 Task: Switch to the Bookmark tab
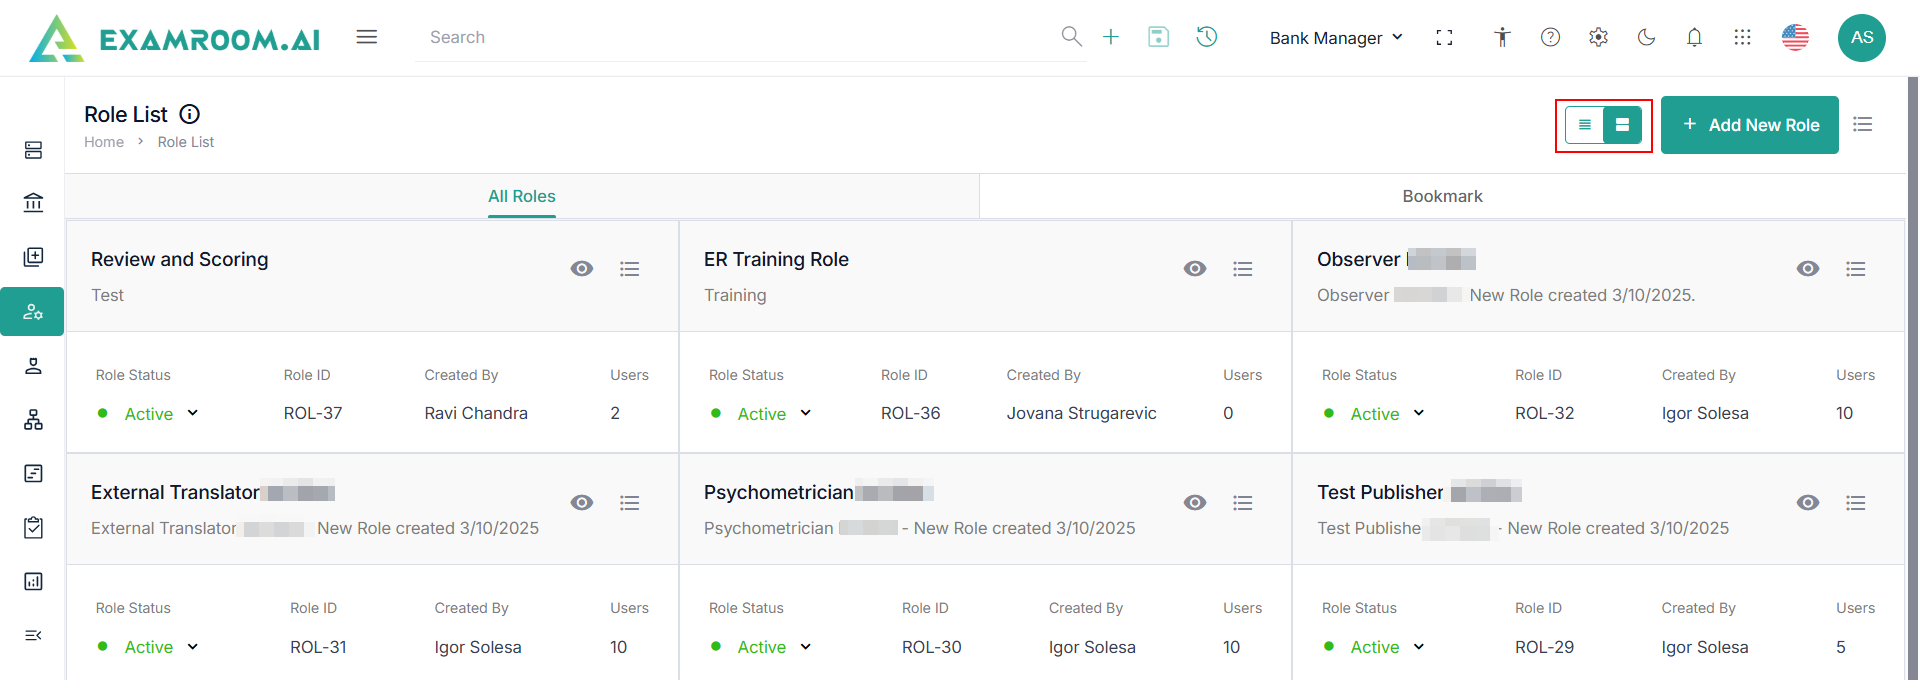tap(1442, 196)
